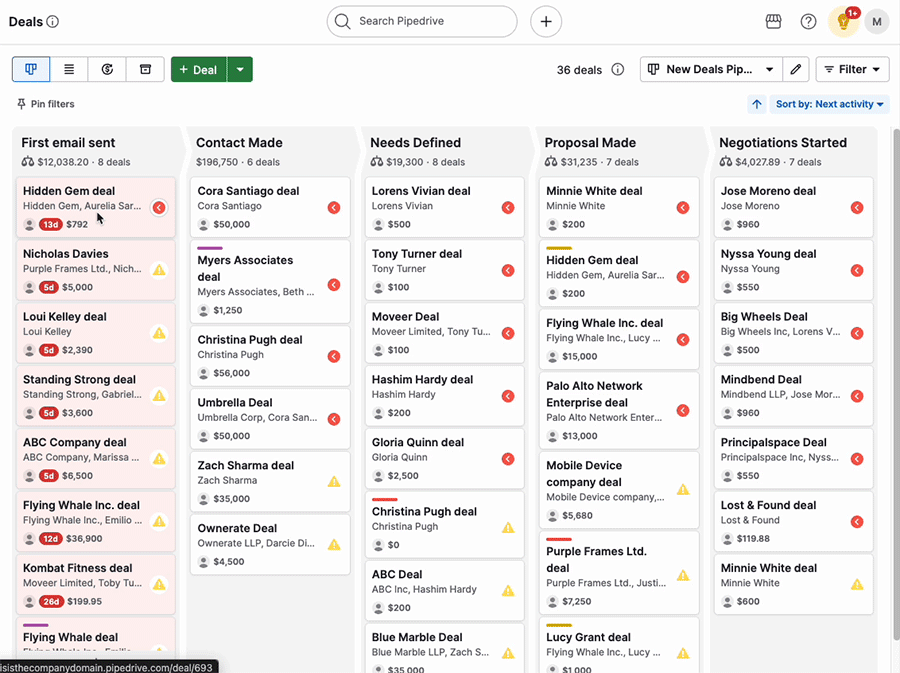Open the Christina Pugh deal in Contact Made
The height and width of the screenshot is (673, 900).
(x=270, y=356)
